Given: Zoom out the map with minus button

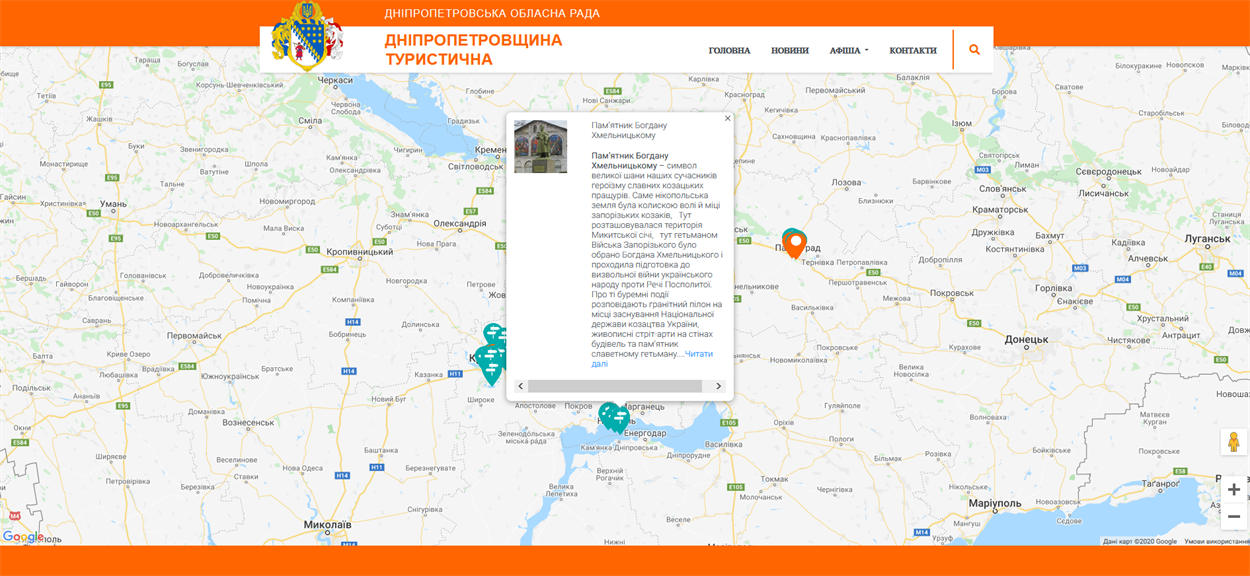Looking at the screenshot, I should tap(1234, 516).
